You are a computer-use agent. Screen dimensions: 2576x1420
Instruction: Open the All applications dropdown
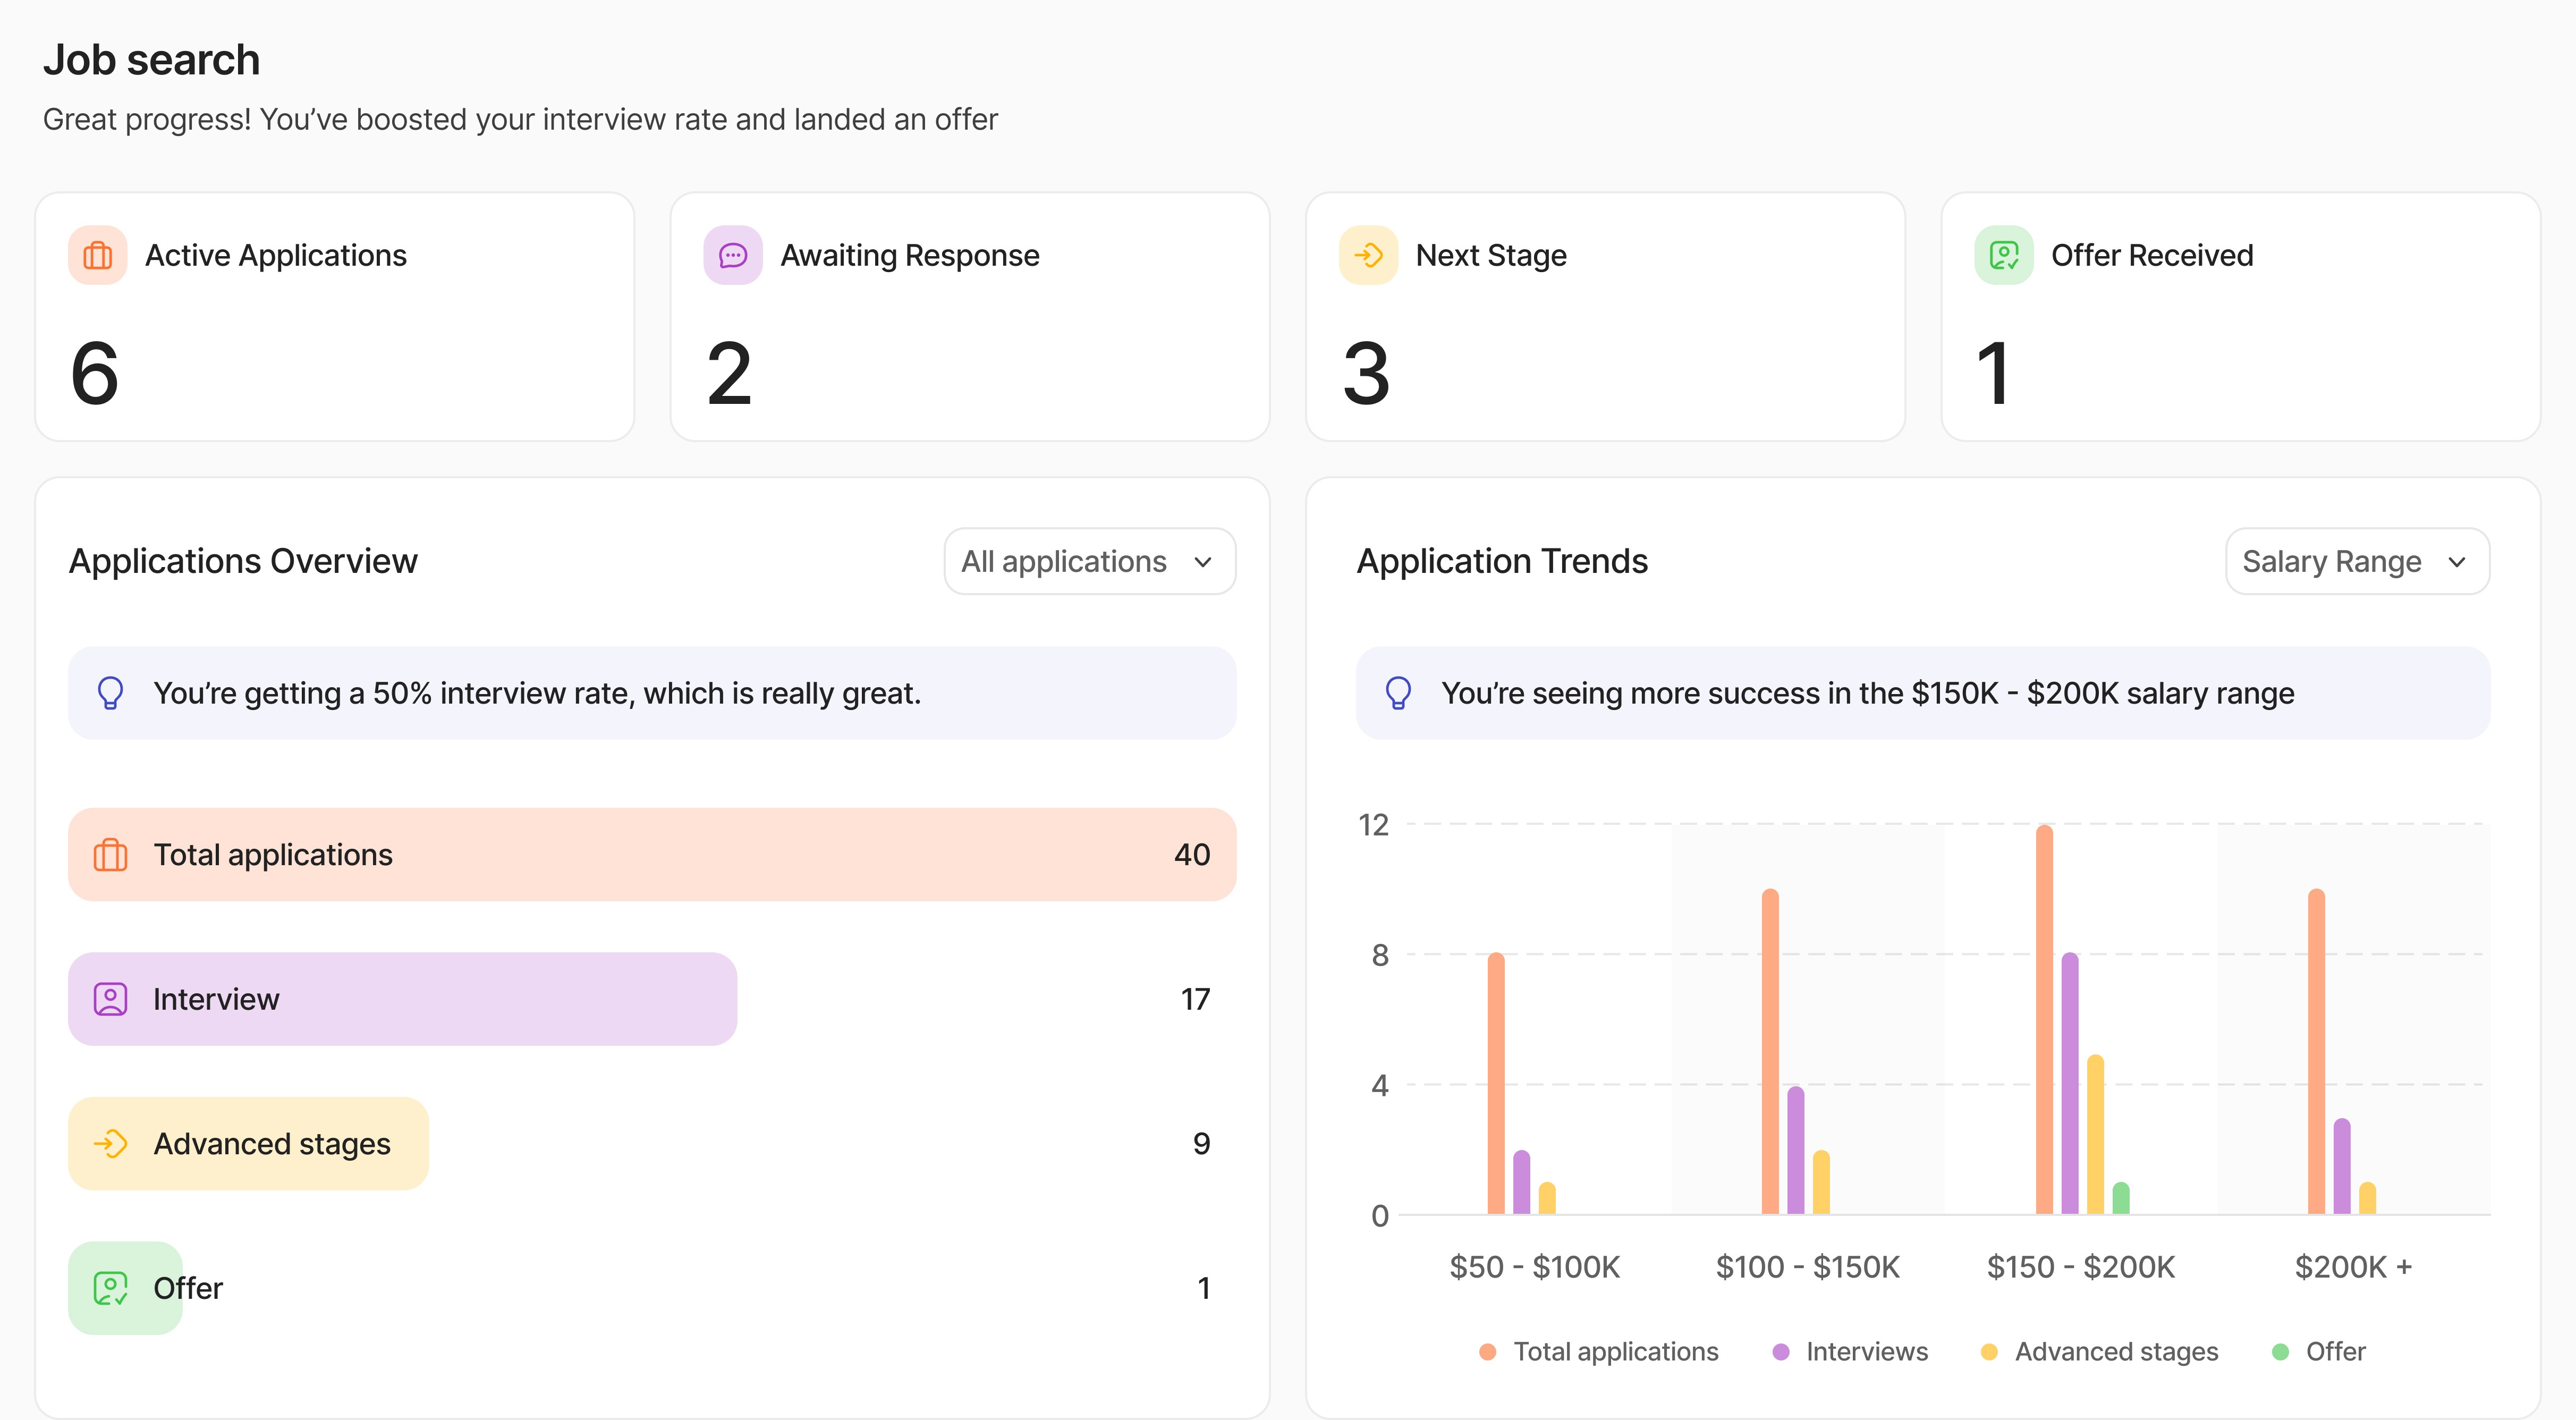pyautogui.click(x=1089, y=561)
